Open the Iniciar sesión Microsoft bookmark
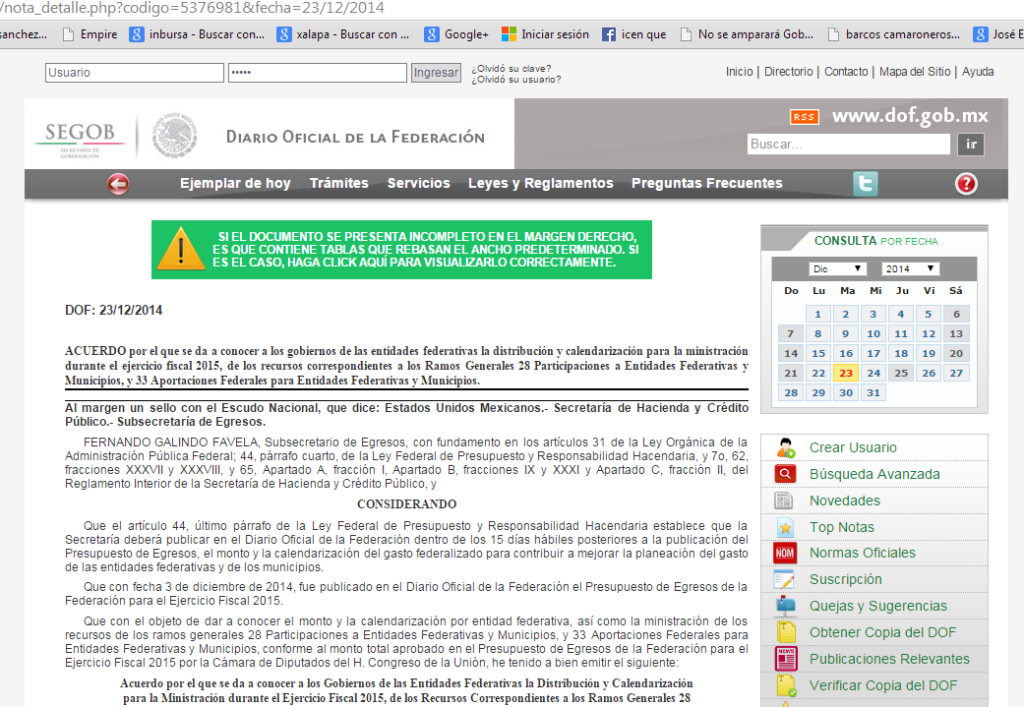 coord(545,35)
